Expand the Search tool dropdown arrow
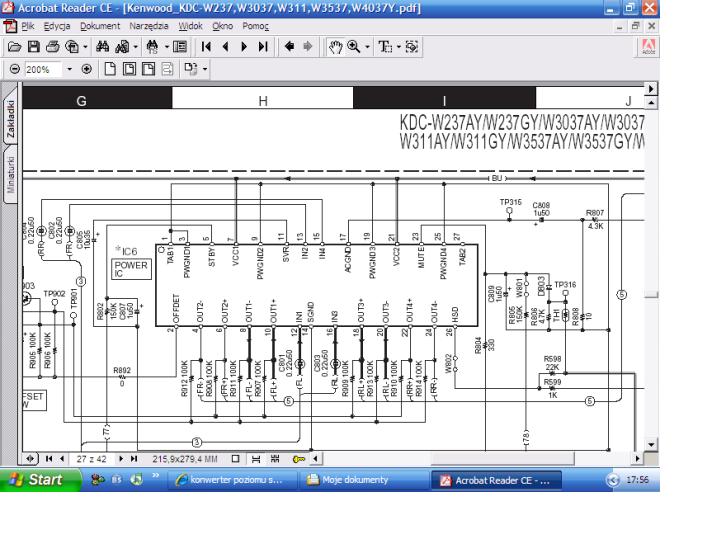Image resolution: width=720 pixels, height=540 pixels. 135,47
